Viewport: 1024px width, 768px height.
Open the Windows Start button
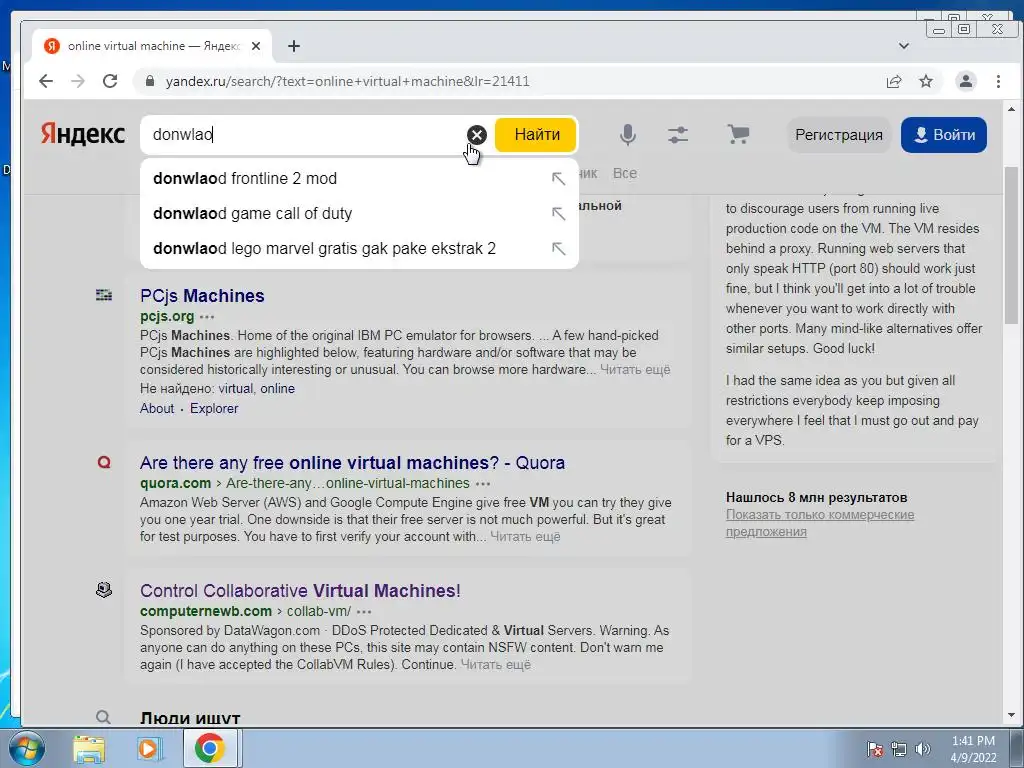pos(26,748)
